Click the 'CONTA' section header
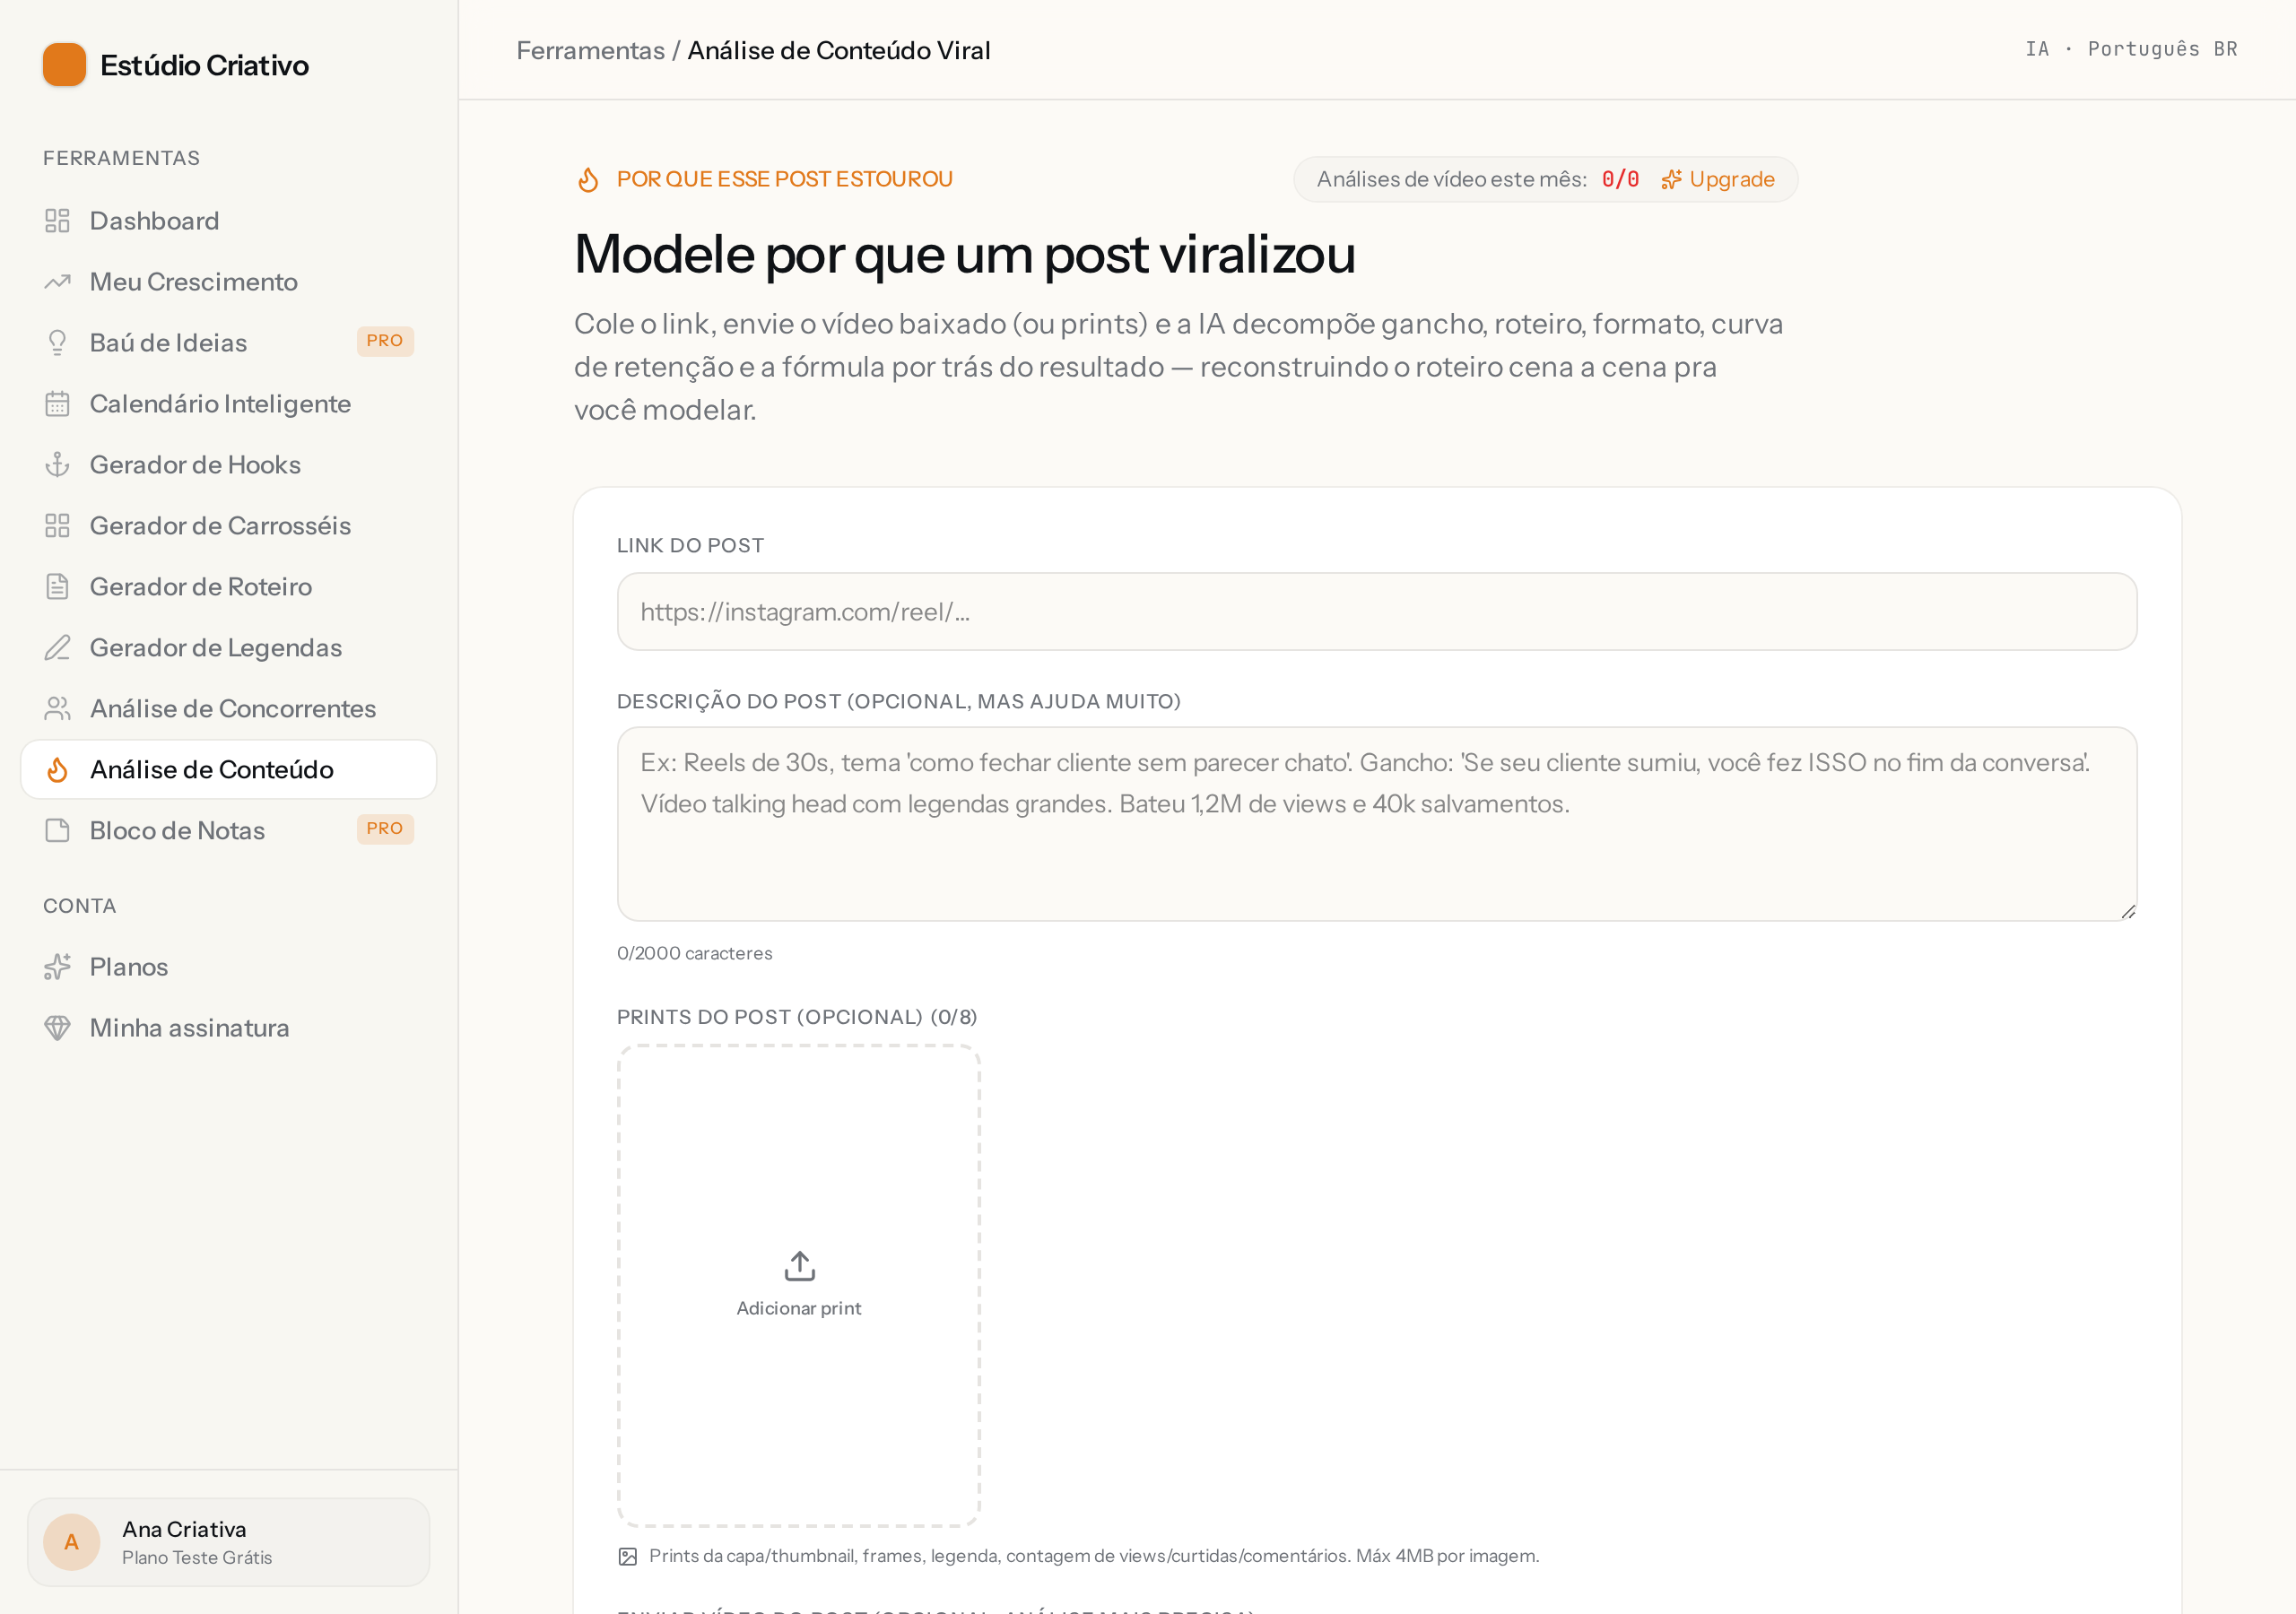This screenshot has height=1614, width=2296. (79, 906)
